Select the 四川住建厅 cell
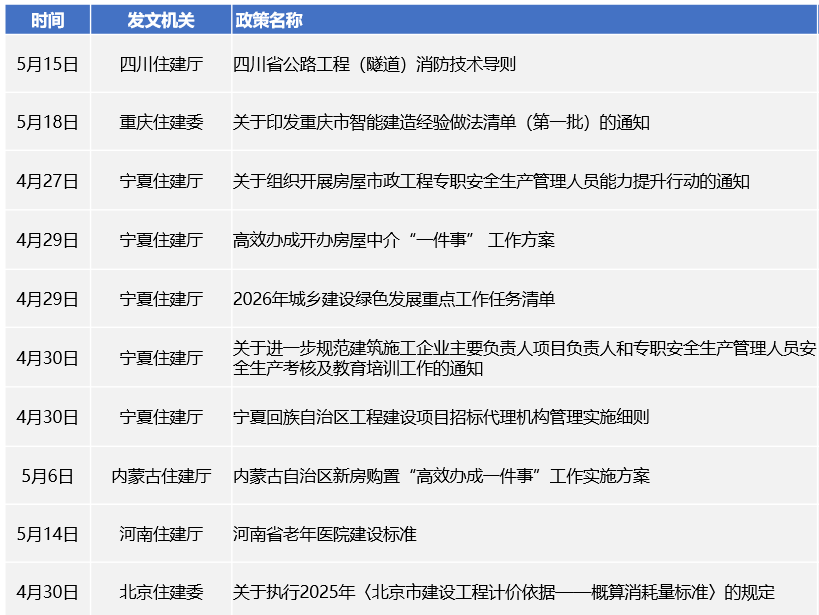The height and width of the screenshot is (615, 819). 161,64
